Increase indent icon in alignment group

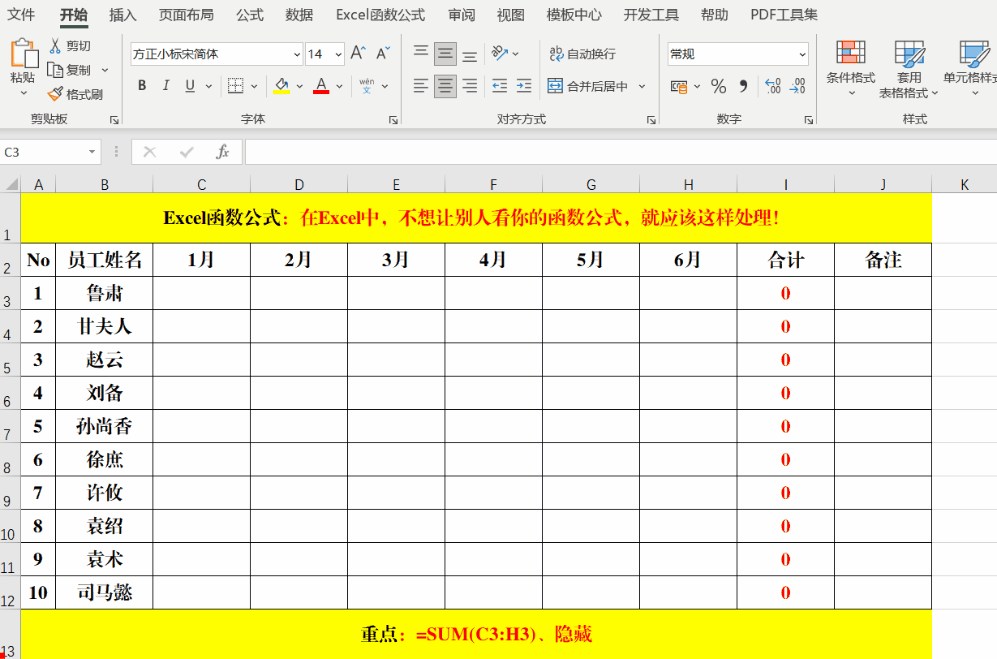[x=524, y=86]
